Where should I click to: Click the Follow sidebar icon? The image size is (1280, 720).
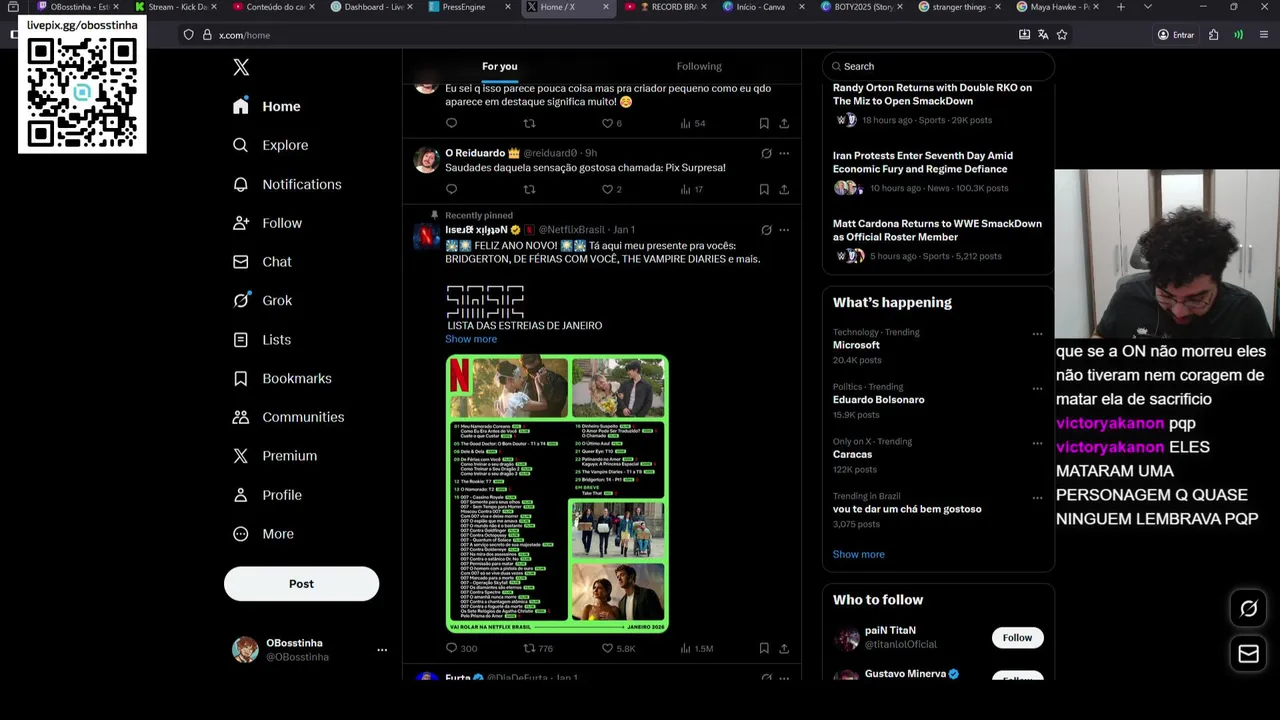coord(241,223)
